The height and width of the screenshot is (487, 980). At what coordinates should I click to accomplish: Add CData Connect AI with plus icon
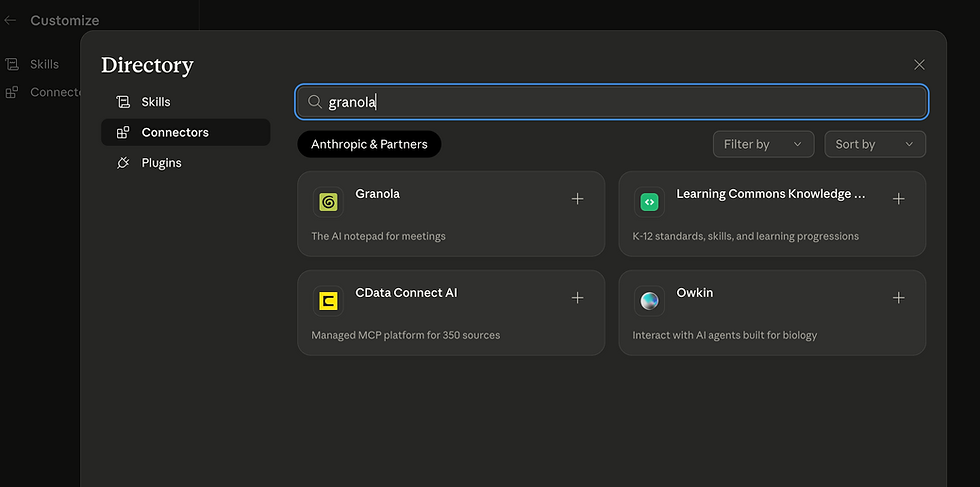point(577,298)
